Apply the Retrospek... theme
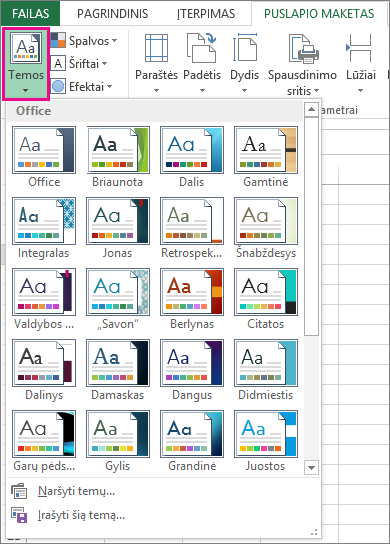Viewport: 390px width, 544px height. [192, 228]
